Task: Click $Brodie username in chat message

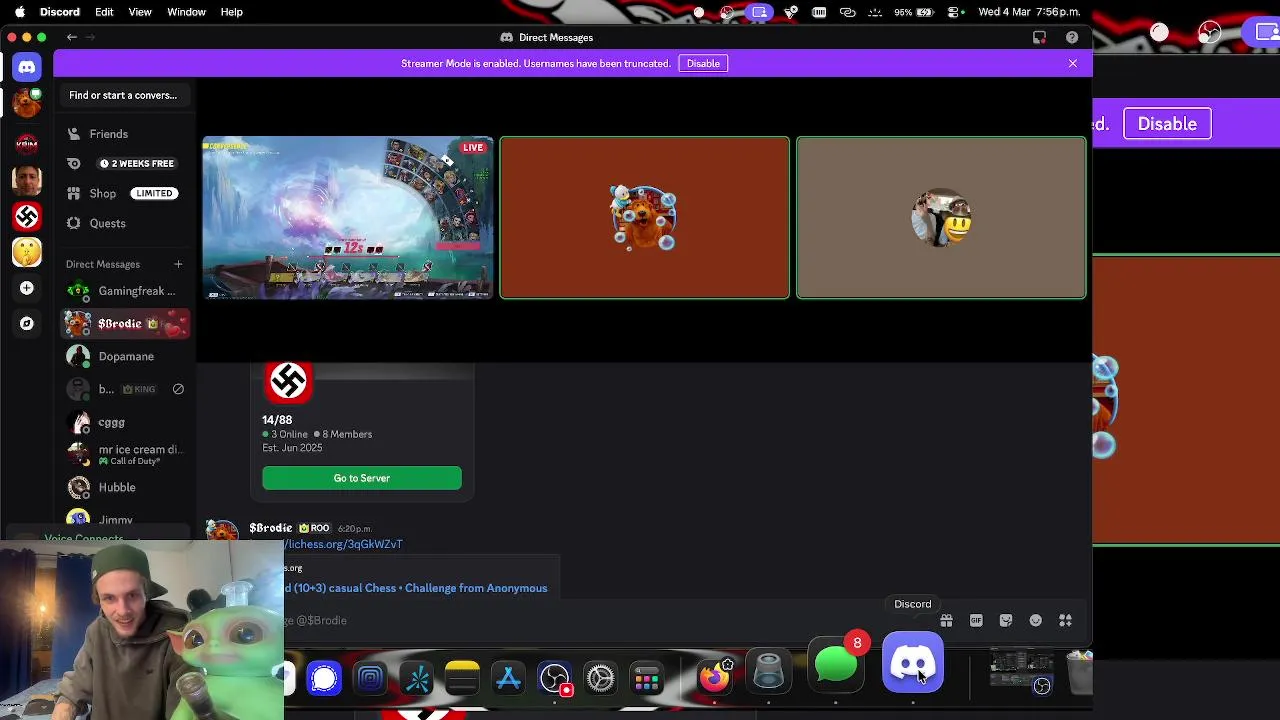Action: click(270, 528)
